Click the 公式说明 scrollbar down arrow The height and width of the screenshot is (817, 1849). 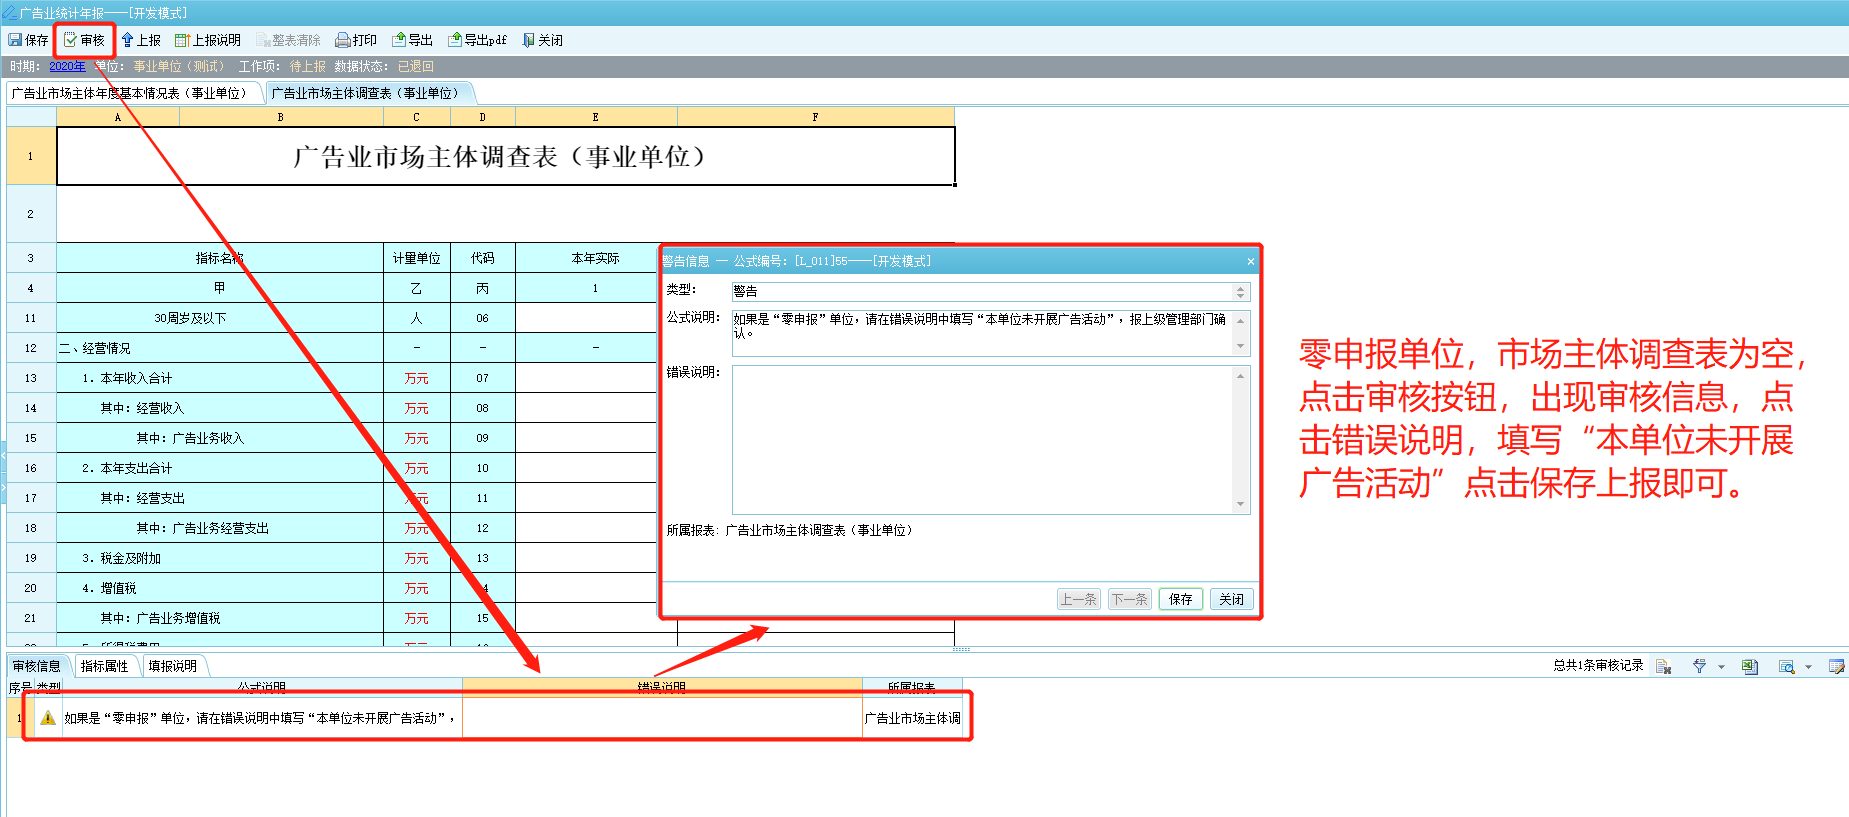click(1240, 347)
